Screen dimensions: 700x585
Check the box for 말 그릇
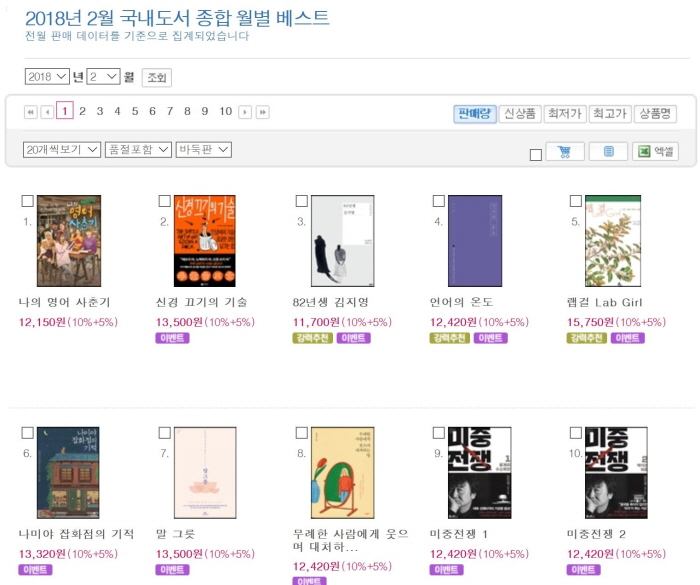165,433
